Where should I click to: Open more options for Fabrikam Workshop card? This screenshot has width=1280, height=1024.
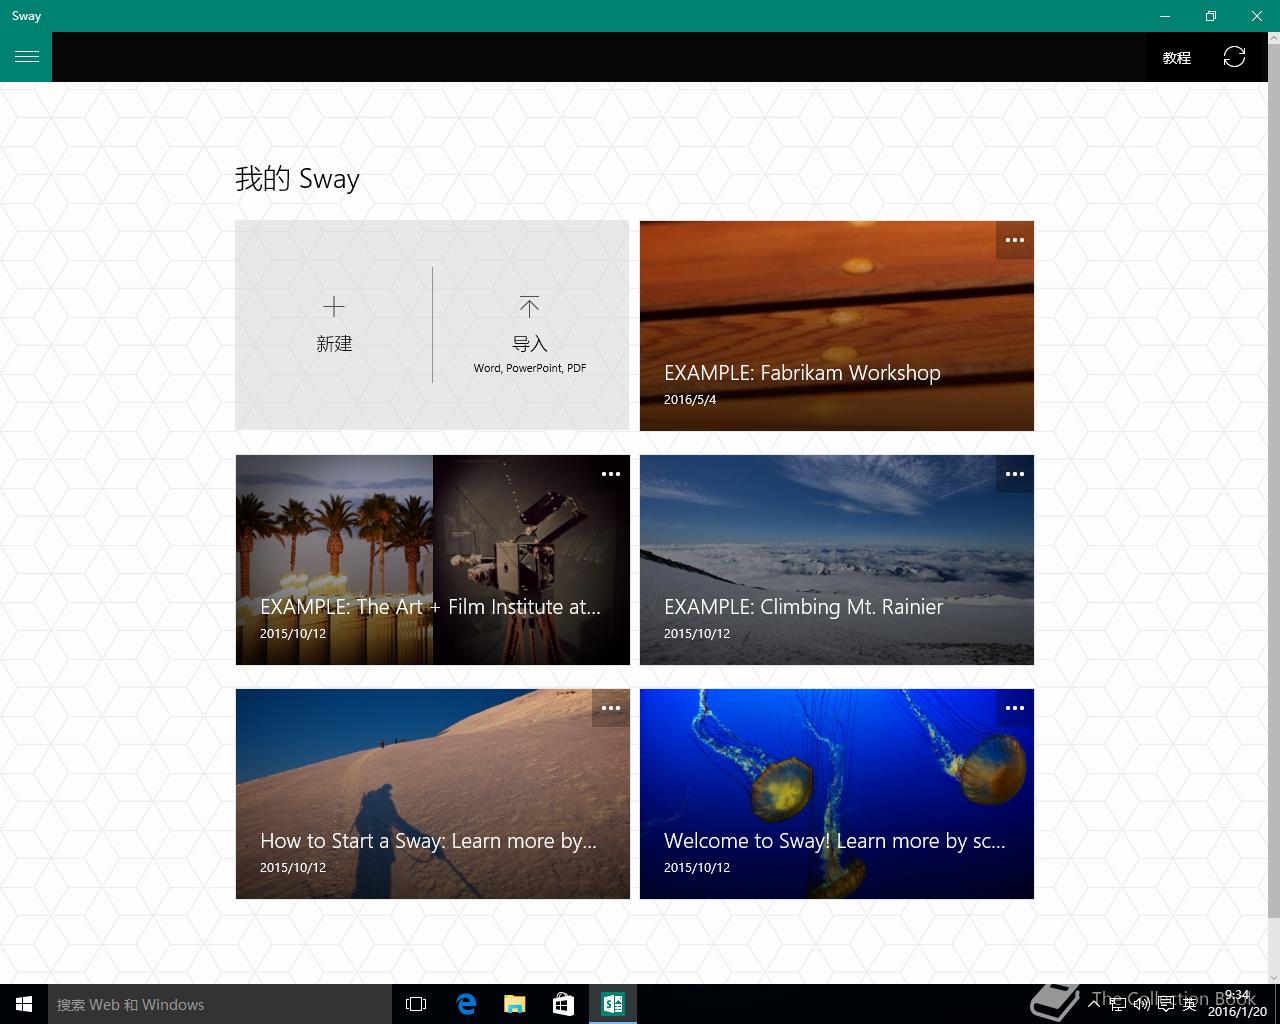coord(1015,240)
